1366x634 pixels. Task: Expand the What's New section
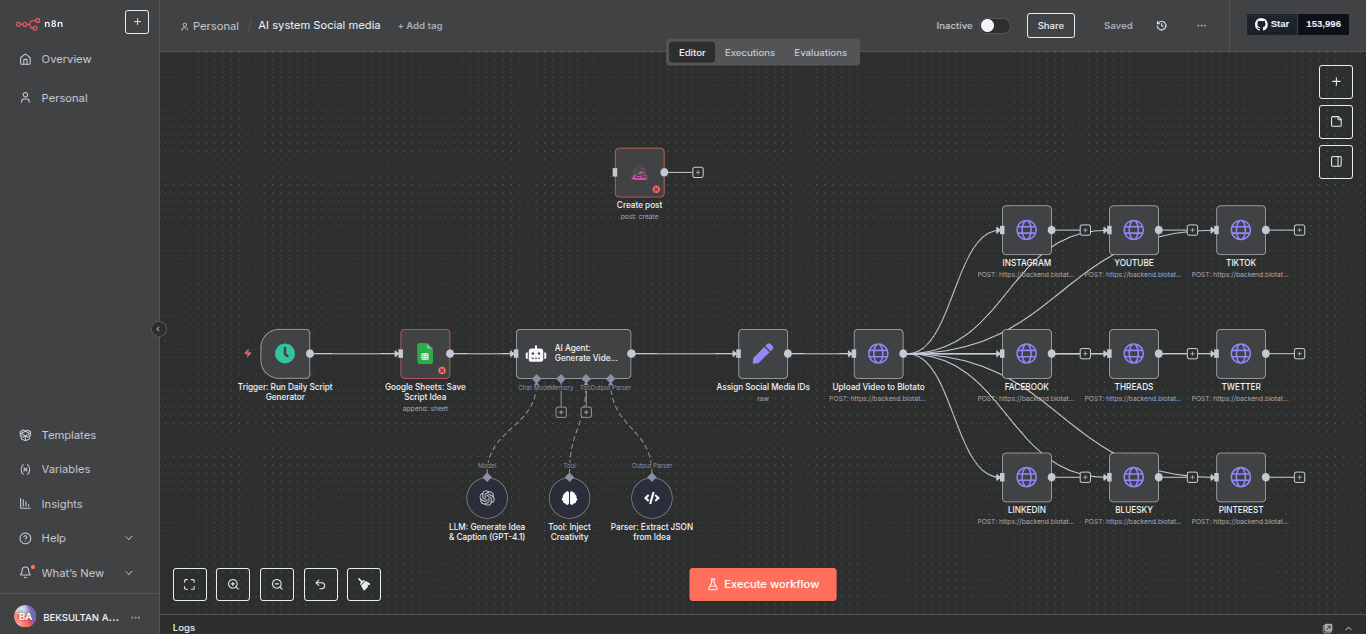point(128,573)
